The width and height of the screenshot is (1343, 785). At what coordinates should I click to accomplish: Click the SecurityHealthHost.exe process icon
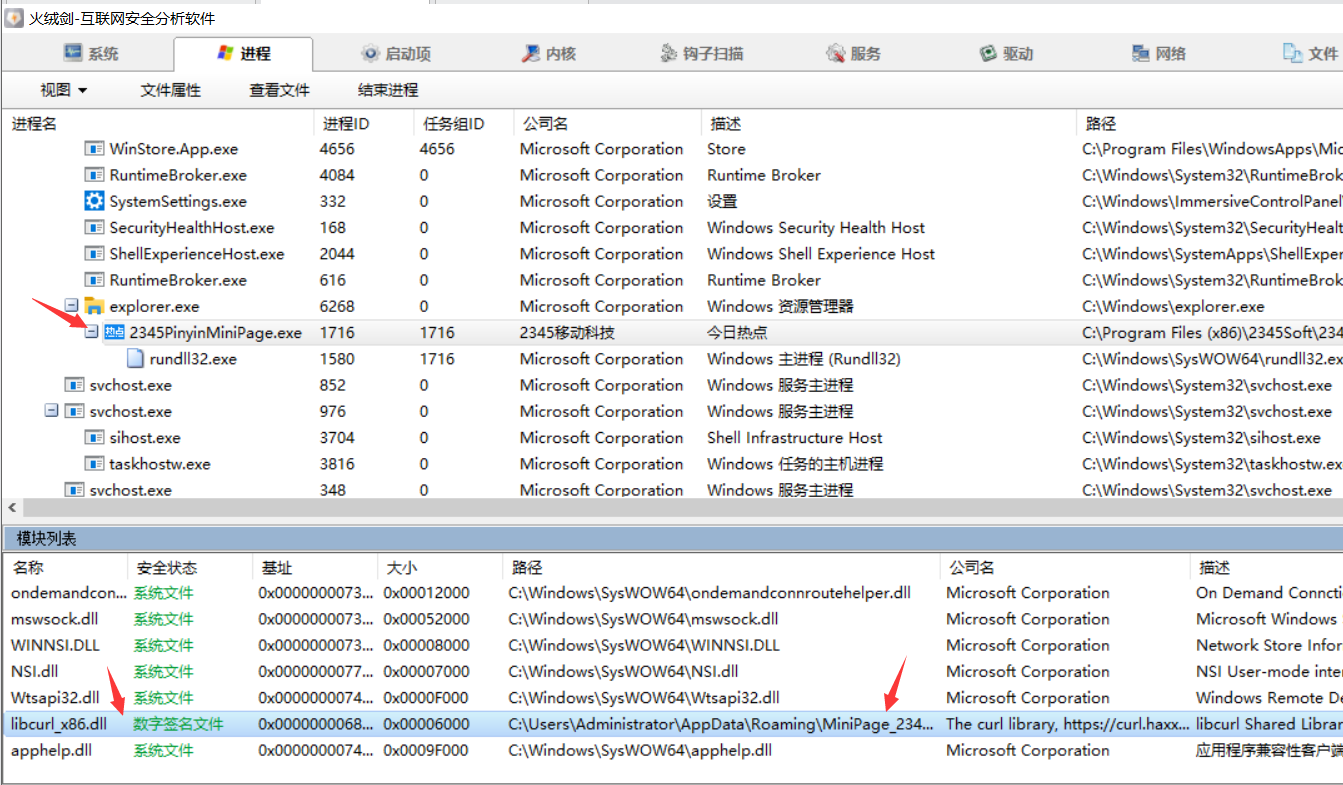coord(94,228)
